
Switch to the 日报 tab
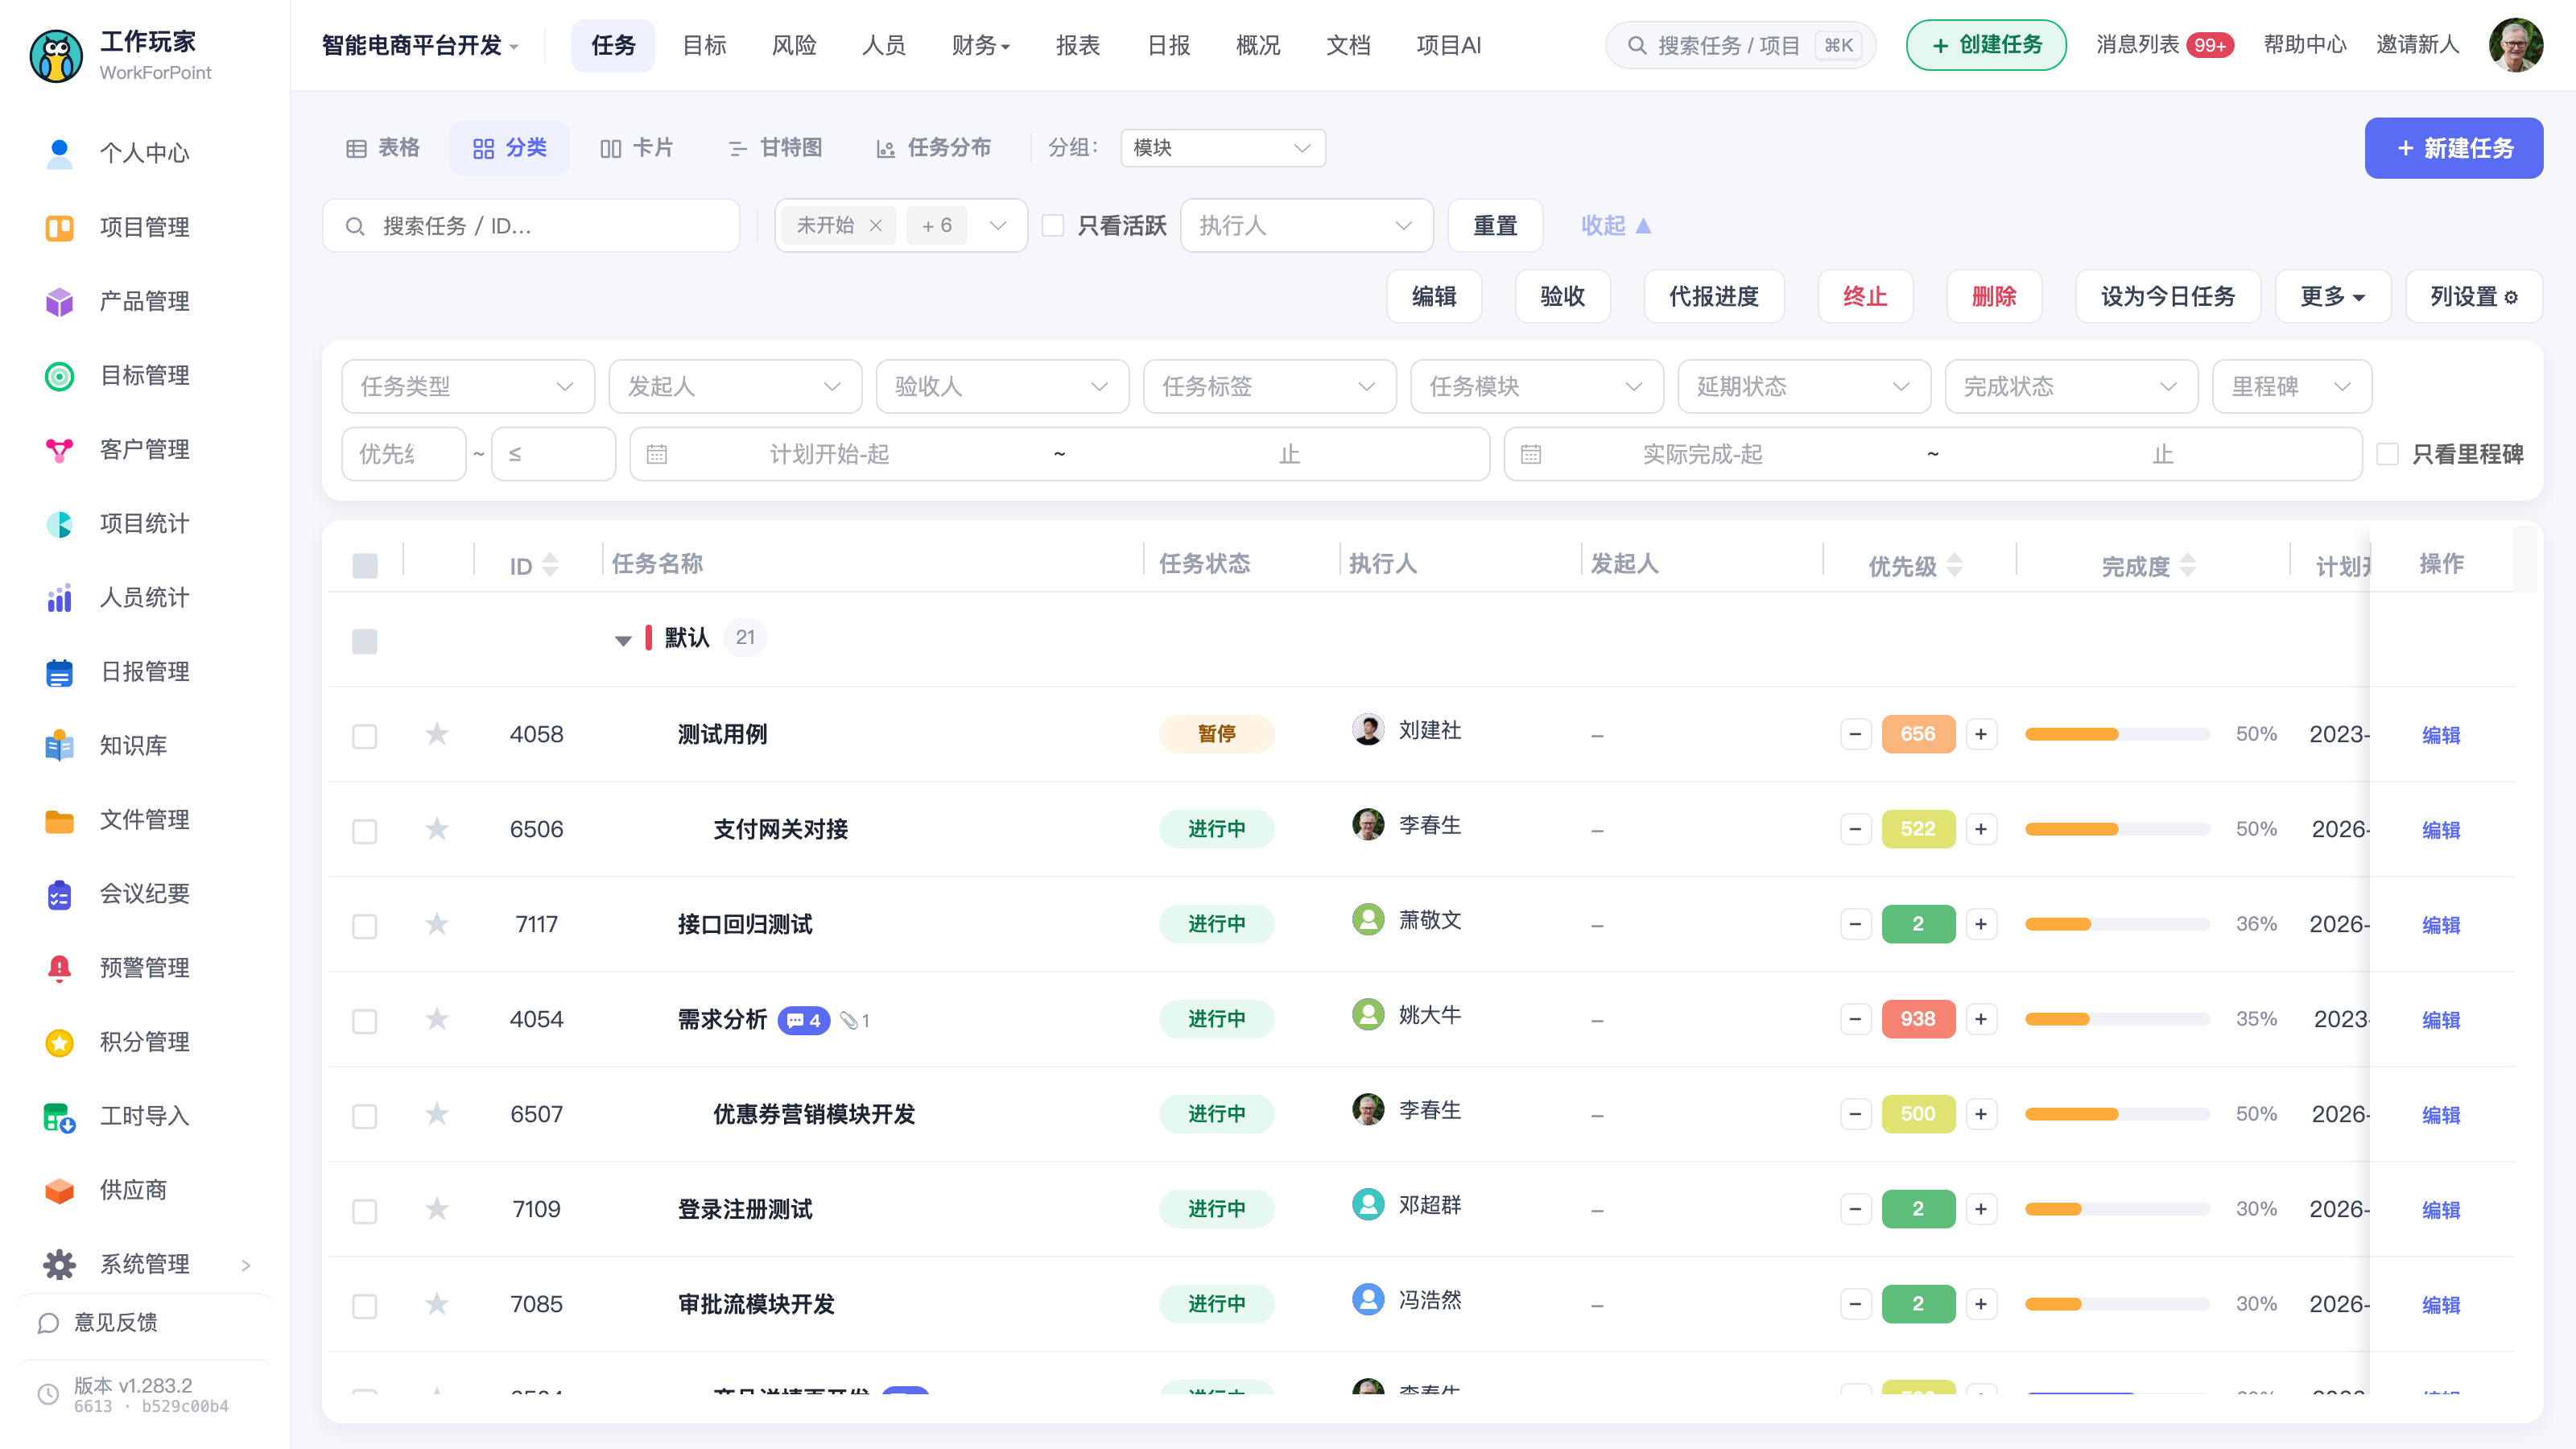point(1168,45)
